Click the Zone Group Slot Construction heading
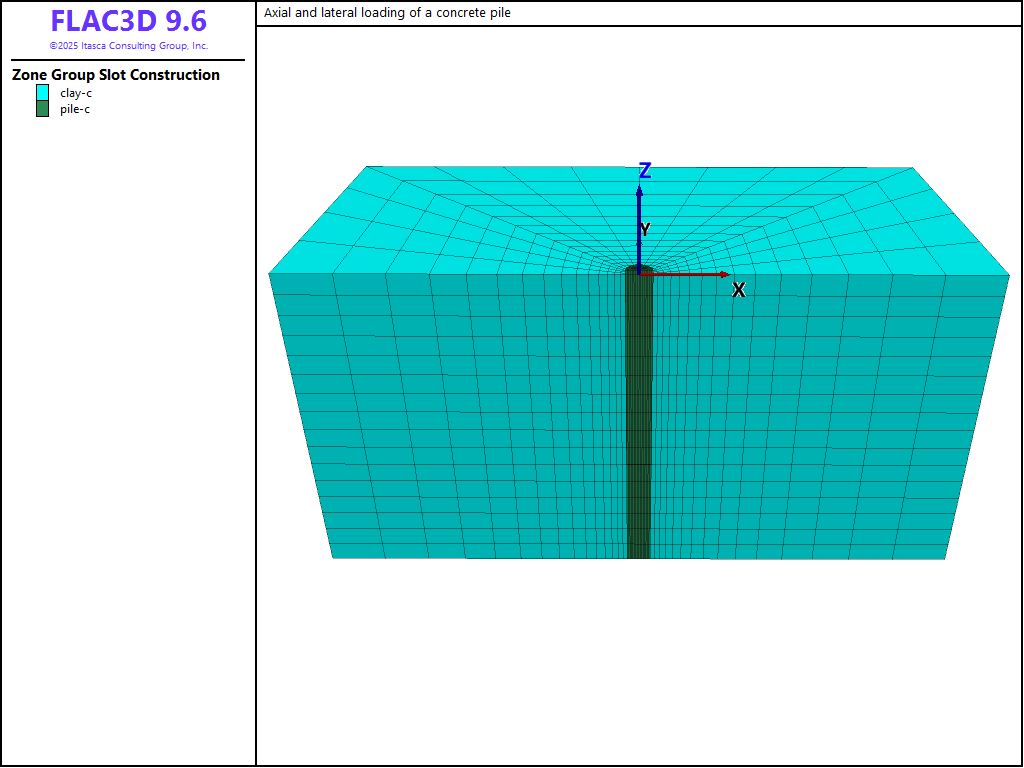Screen dimensions: 1024x768 (x=116, y=75)
